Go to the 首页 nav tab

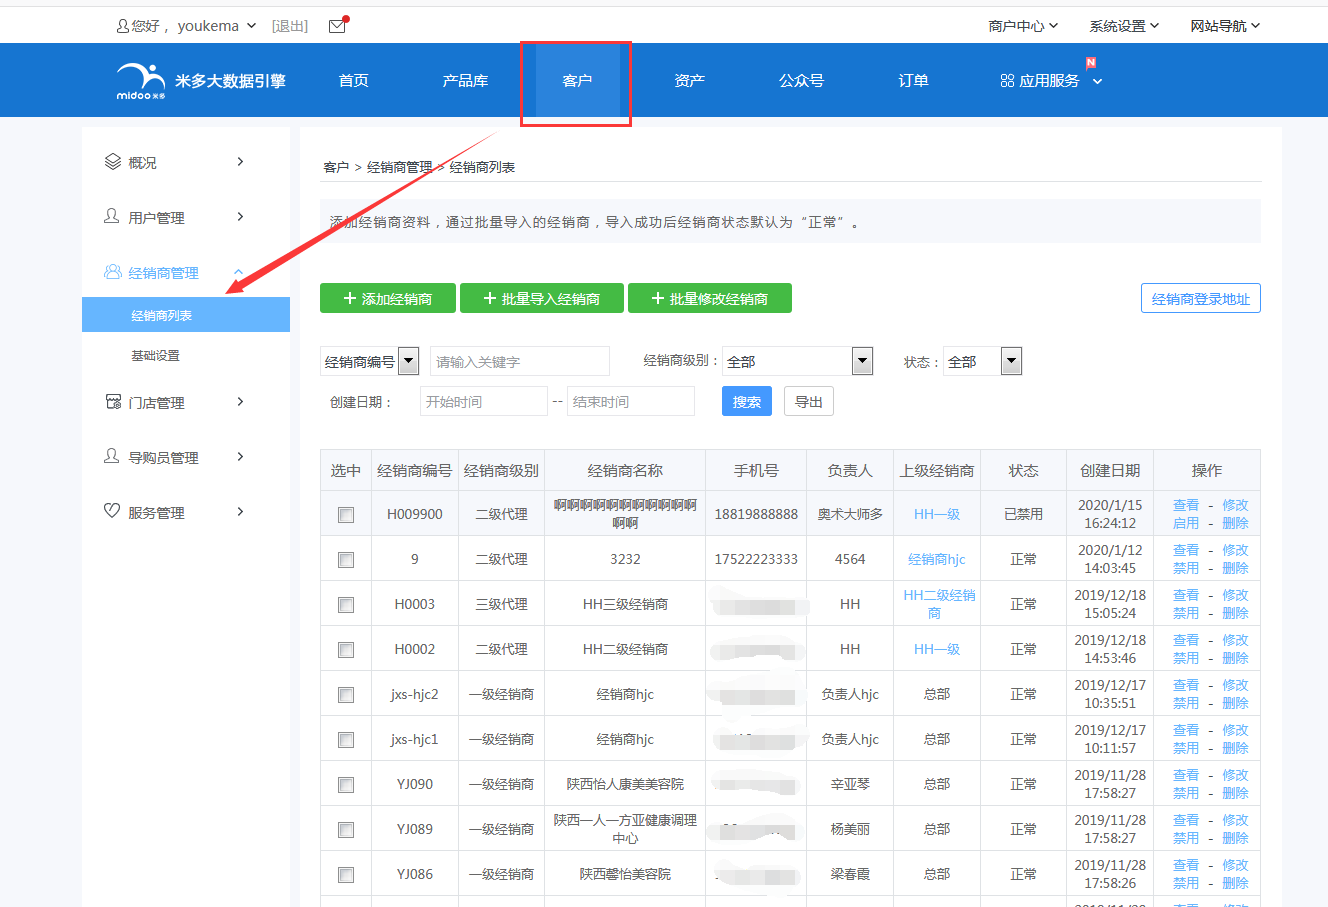click(x=354, y=80)
